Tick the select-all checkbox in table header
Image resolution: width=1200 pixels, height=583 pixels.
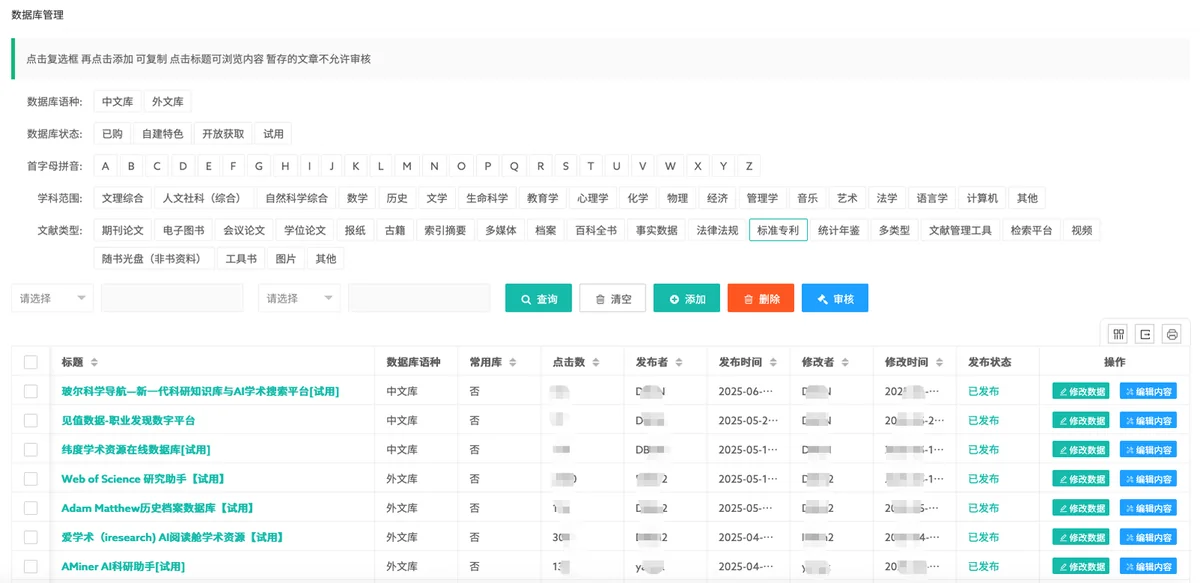[31, 362]
